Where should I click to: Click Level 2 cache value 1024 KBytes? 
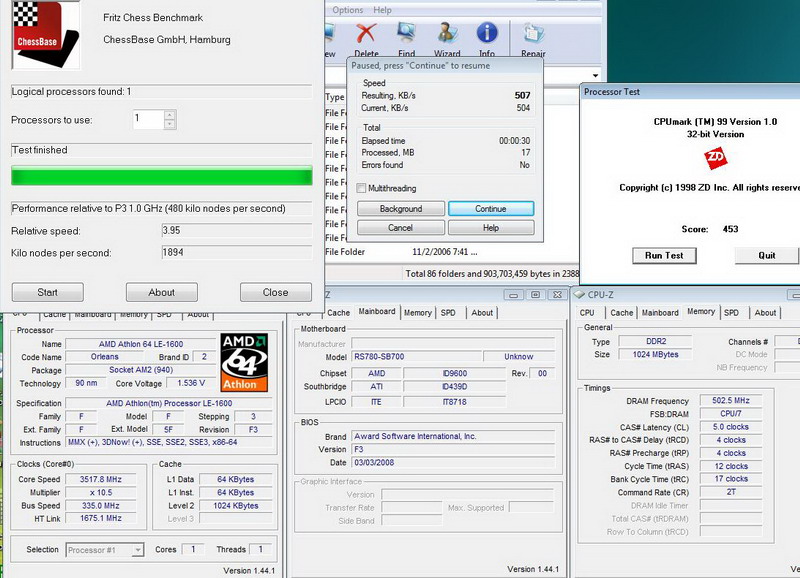[236, 506]
